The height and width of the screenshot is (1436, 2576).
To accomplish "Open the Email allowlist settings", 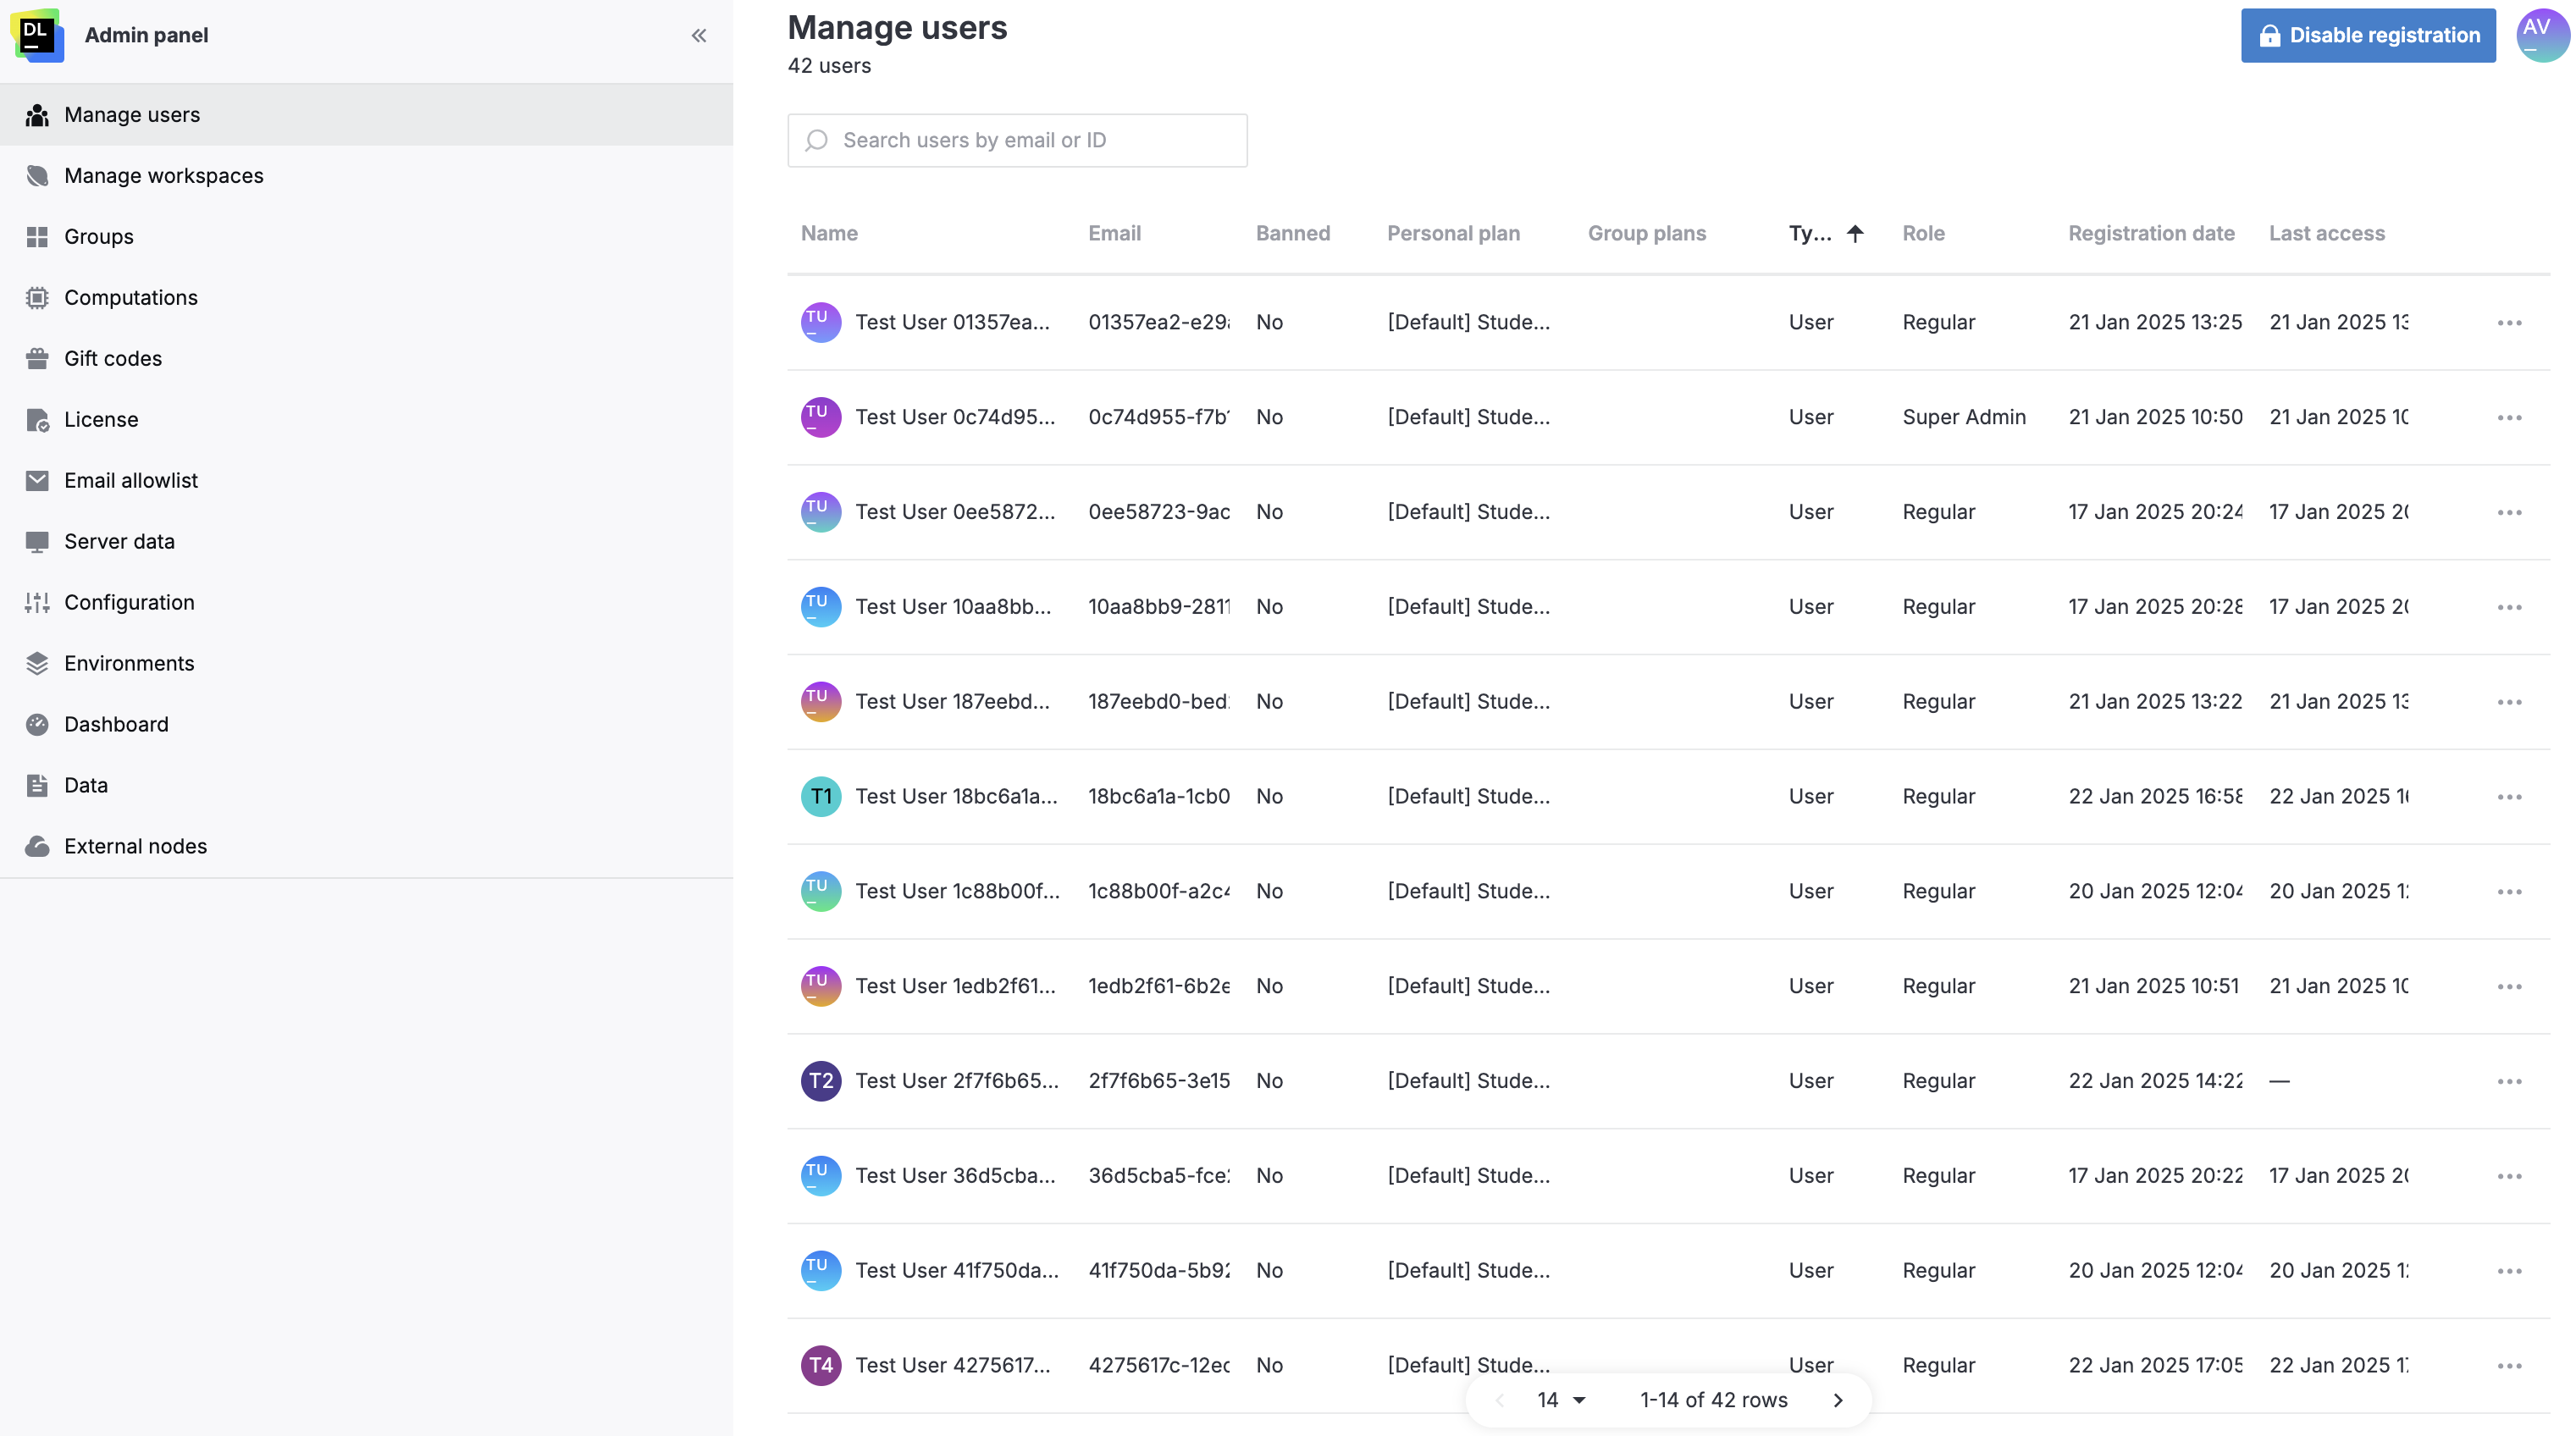I will pyautogui.click(x=131, y=480).
